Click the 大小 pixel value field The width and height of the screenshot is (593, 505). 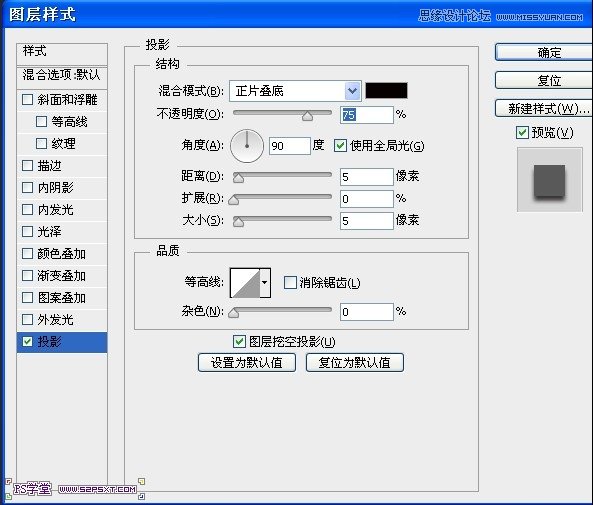point(366,221)
